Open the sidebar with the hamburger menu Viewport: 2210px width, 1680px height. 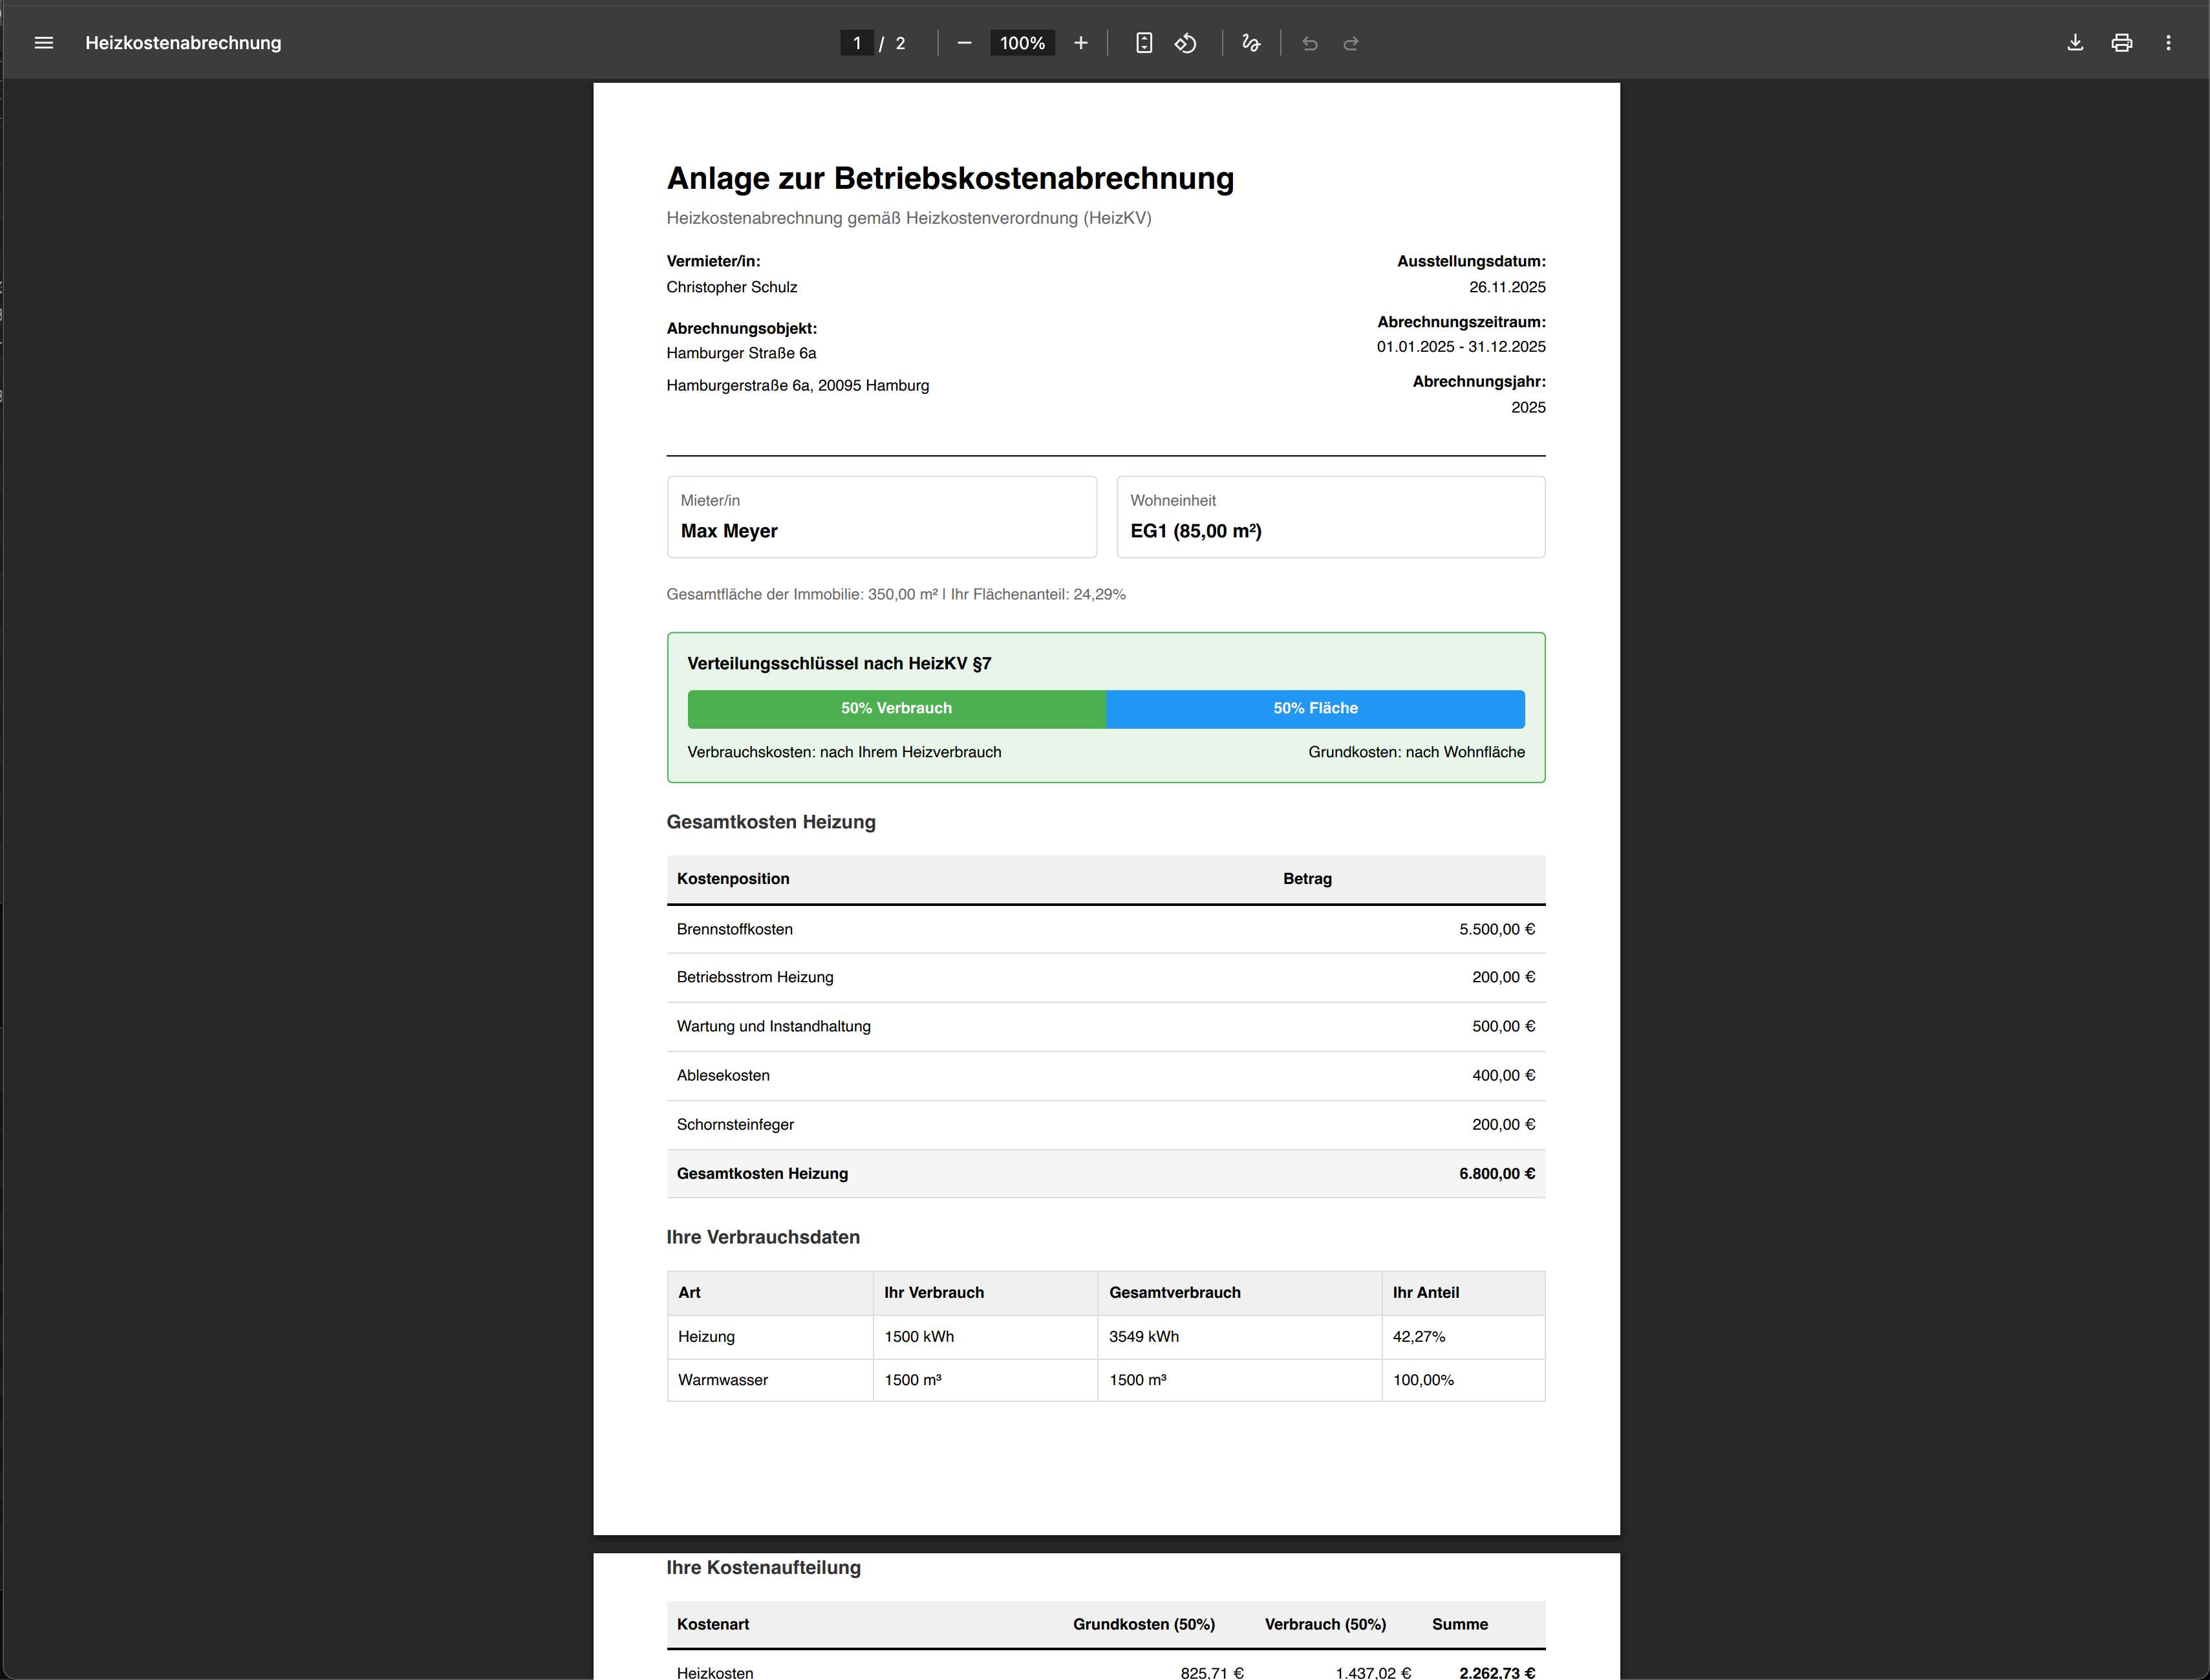(43, 42)
